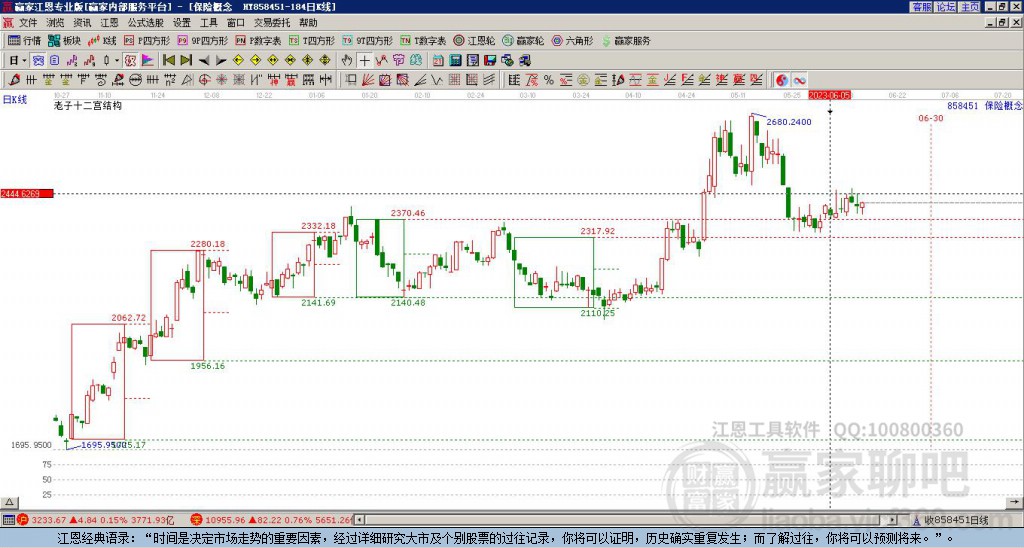Jump to first bar icon
This screenshot has height=548, width=1024.
click(x=168, y=61)
